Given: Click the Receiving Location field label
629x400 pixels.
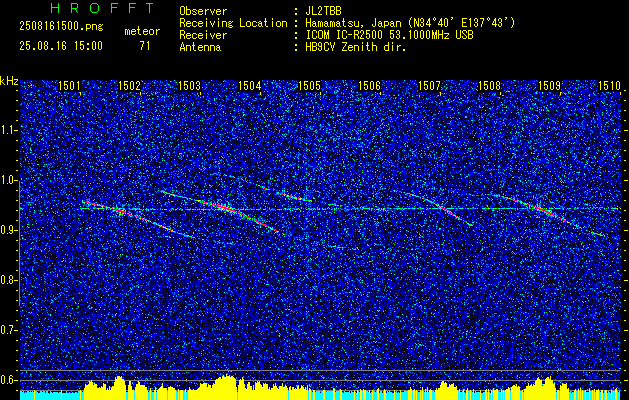Looking at the screenshot, I should click(x=233, y=23).
